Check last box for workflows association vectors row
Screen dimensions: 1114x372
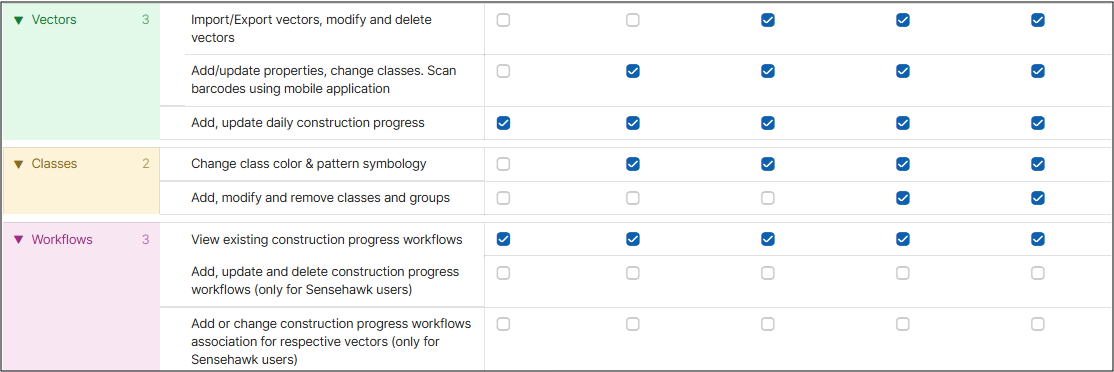[1037, 324]
